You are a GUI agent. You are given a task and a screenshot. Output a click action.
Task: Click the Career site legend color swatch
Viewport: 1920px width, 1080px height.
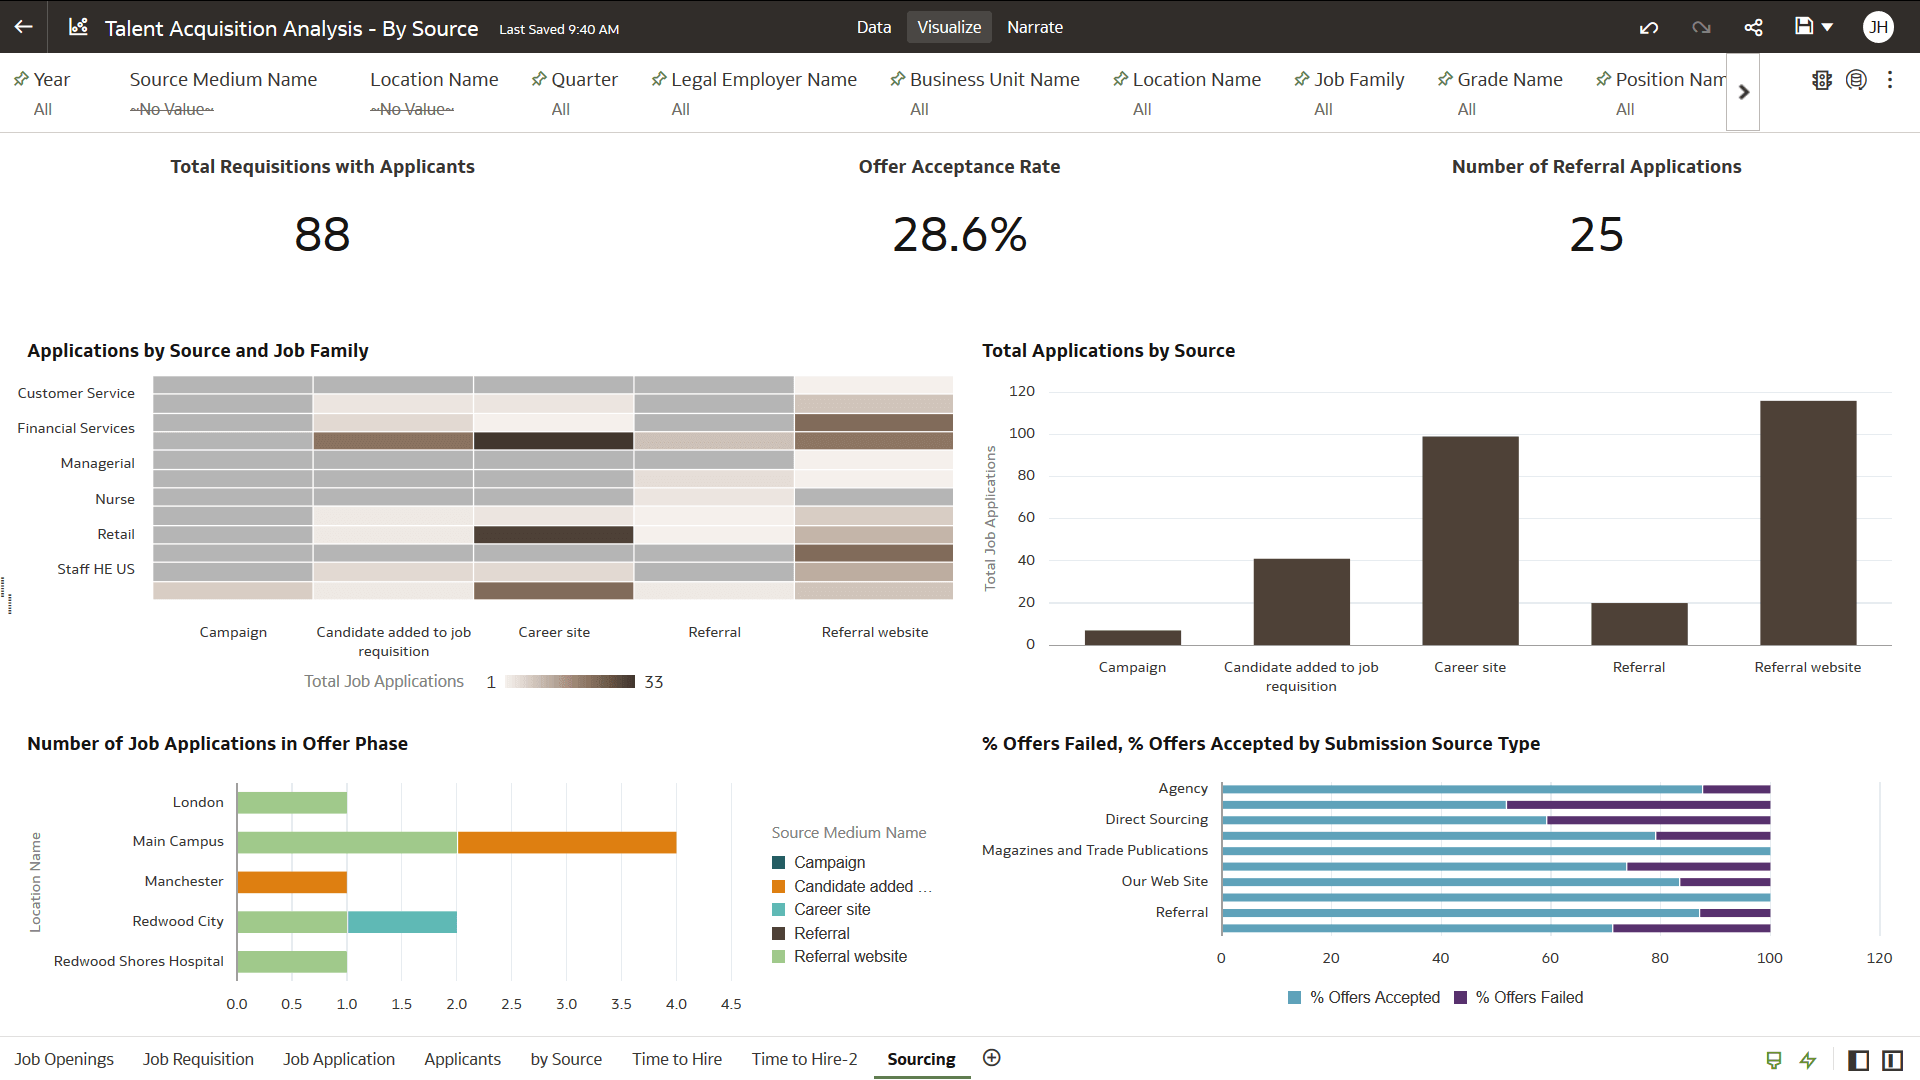pyautogui.click(x=779, y=910)
